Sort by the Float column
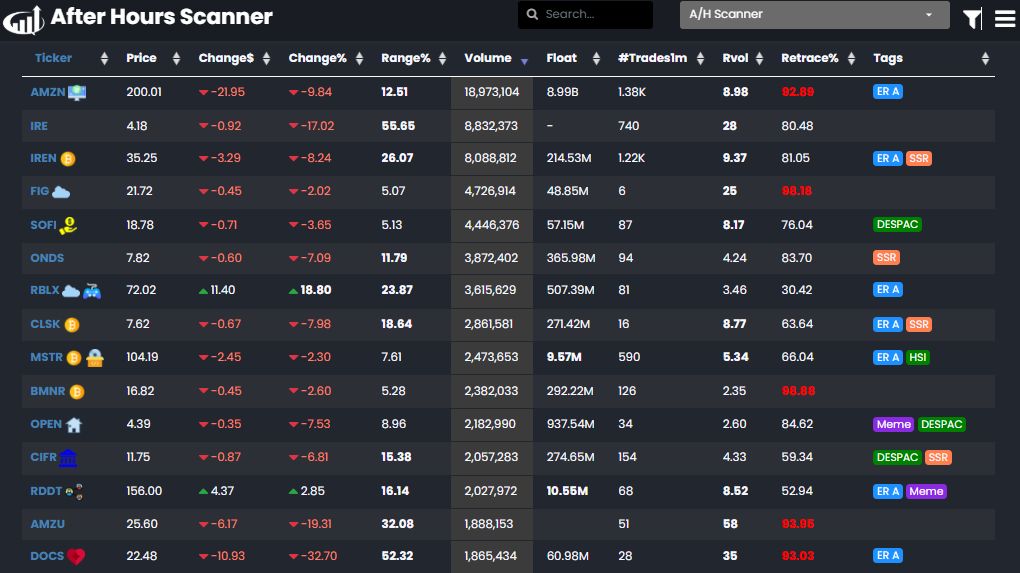 [x=596, y=59]
